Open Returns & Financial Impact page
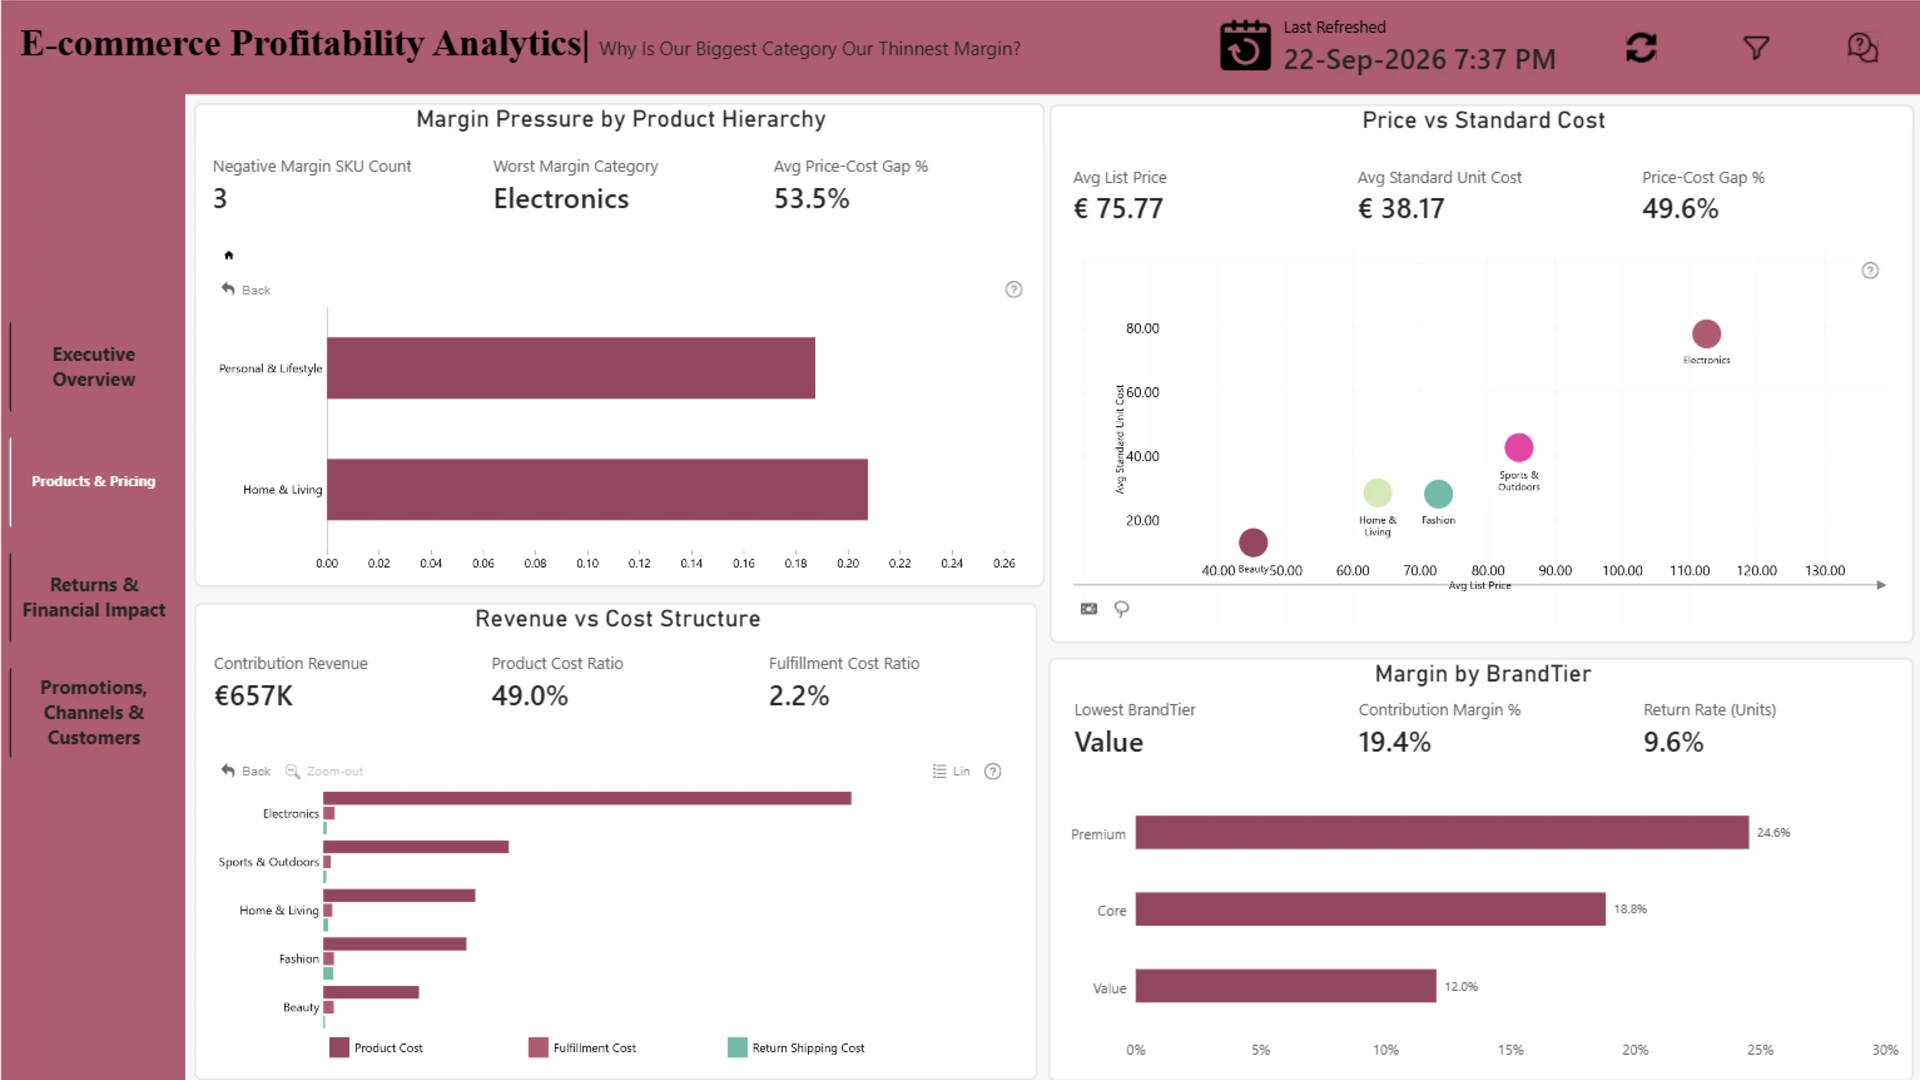 tap(94, 597)
